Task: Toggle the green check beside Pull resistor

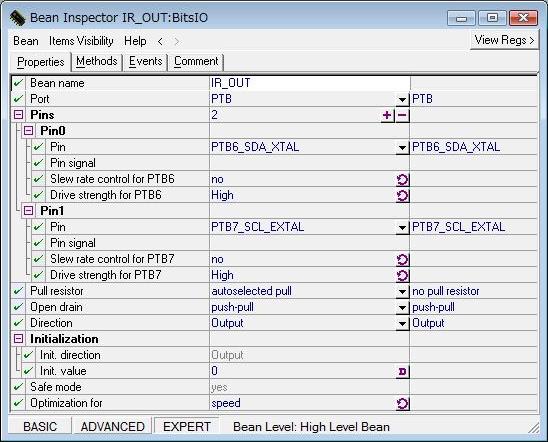Action: coord(18,291)
